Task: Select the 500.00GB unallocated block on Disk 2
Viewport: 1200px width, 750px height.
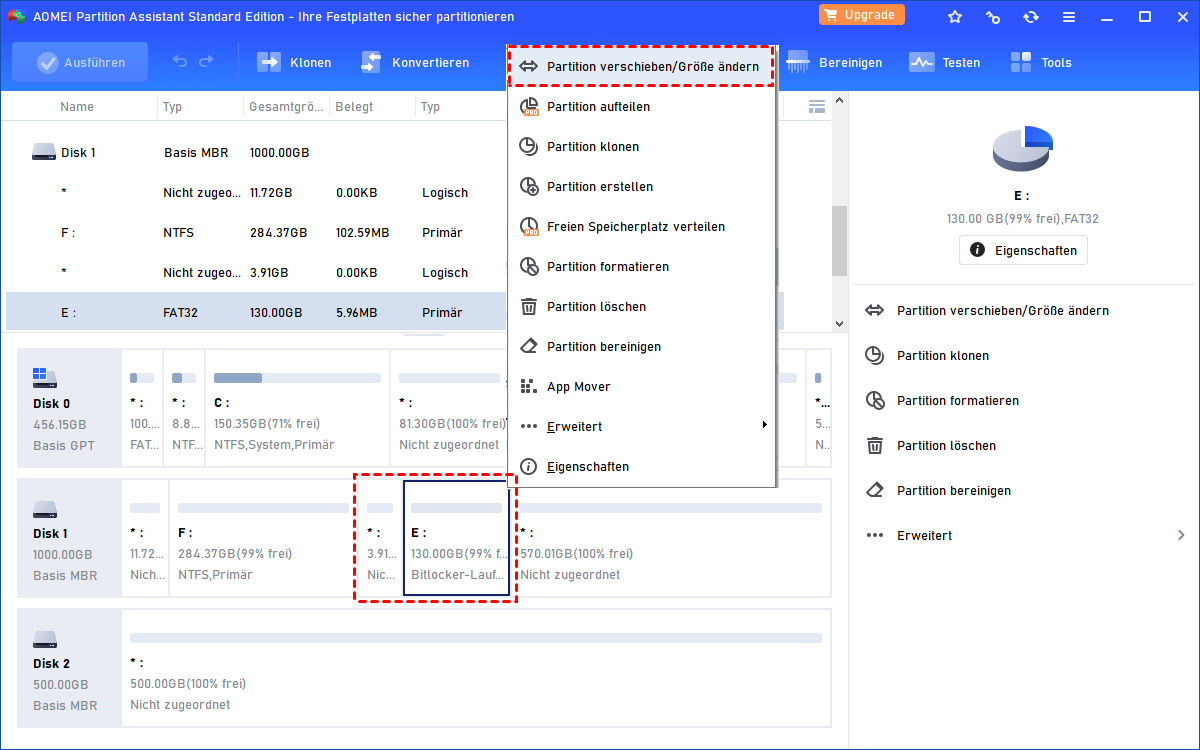Action: coord(476,668)
